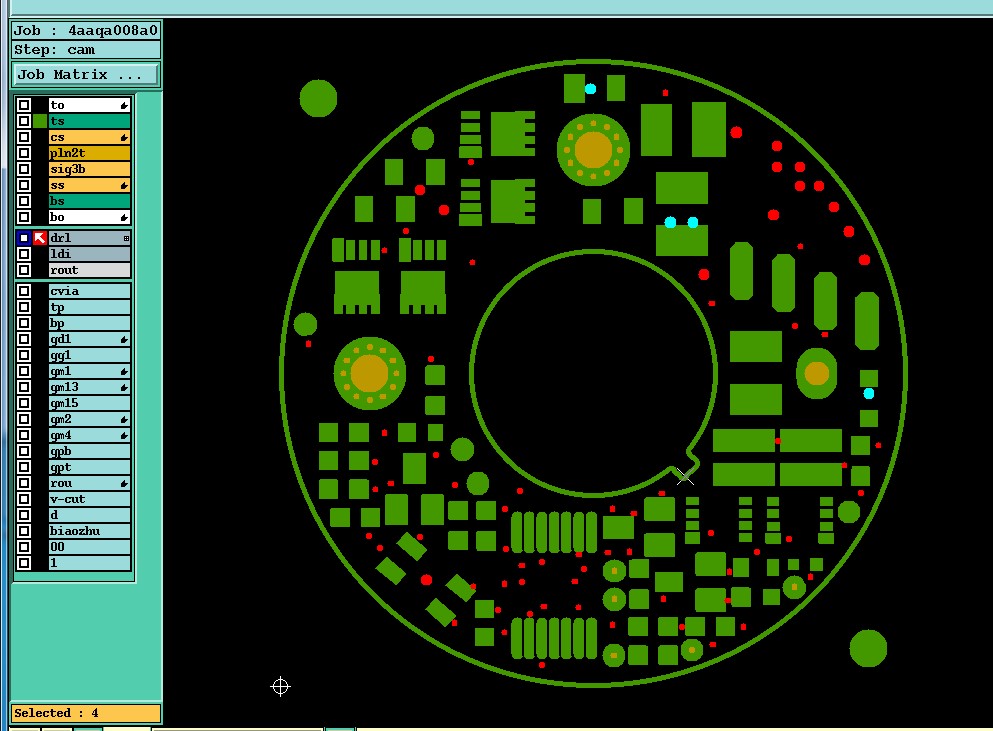Toggle checkbox for layer cs

(x=24, y=137)
